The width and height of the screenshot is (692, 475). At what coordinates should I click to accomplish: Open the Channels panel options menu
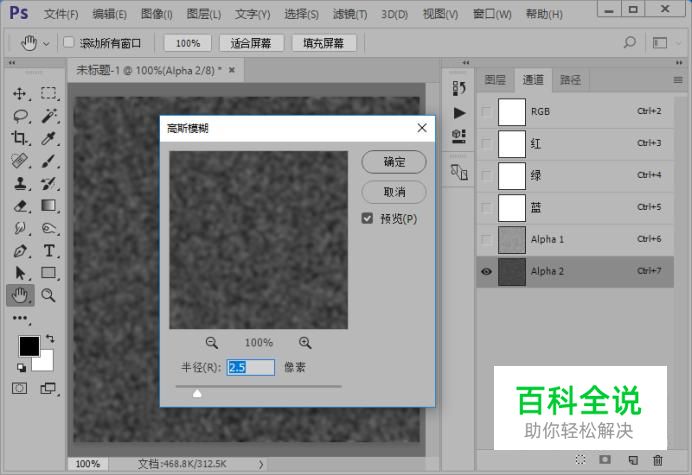click(678, 80)
